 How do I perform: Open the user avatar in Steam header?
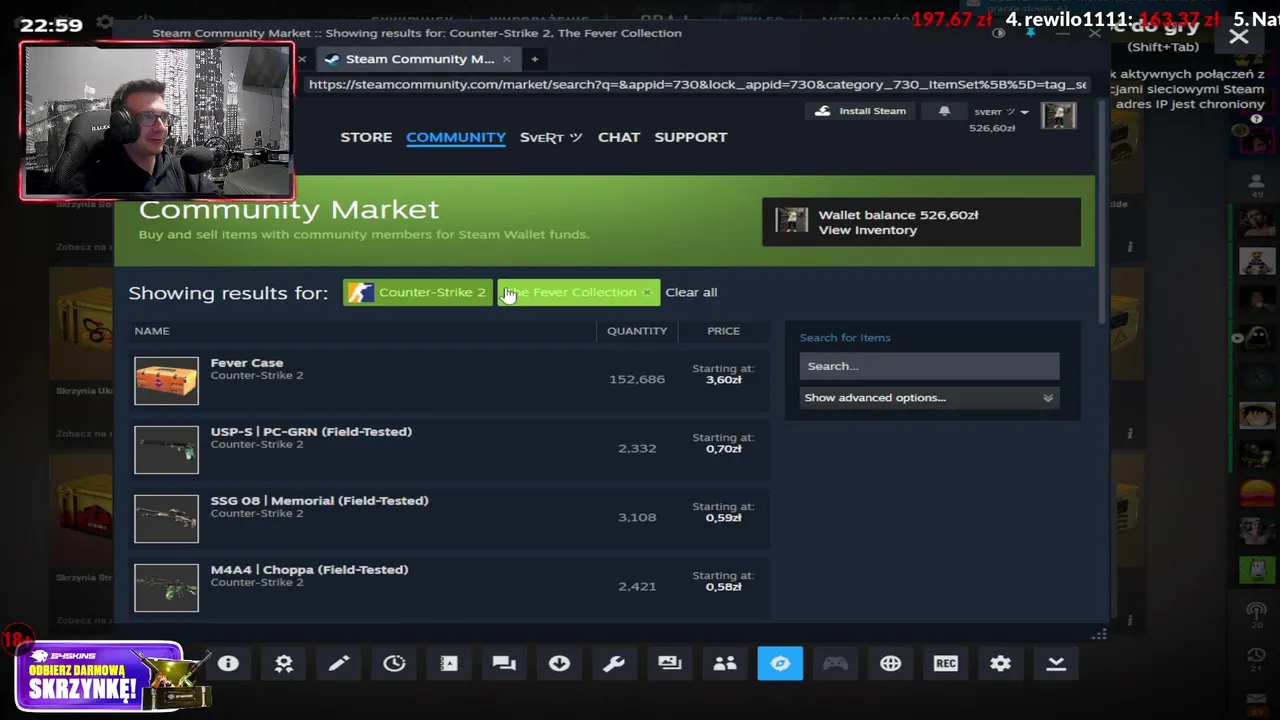click(x=1058, y=115)
